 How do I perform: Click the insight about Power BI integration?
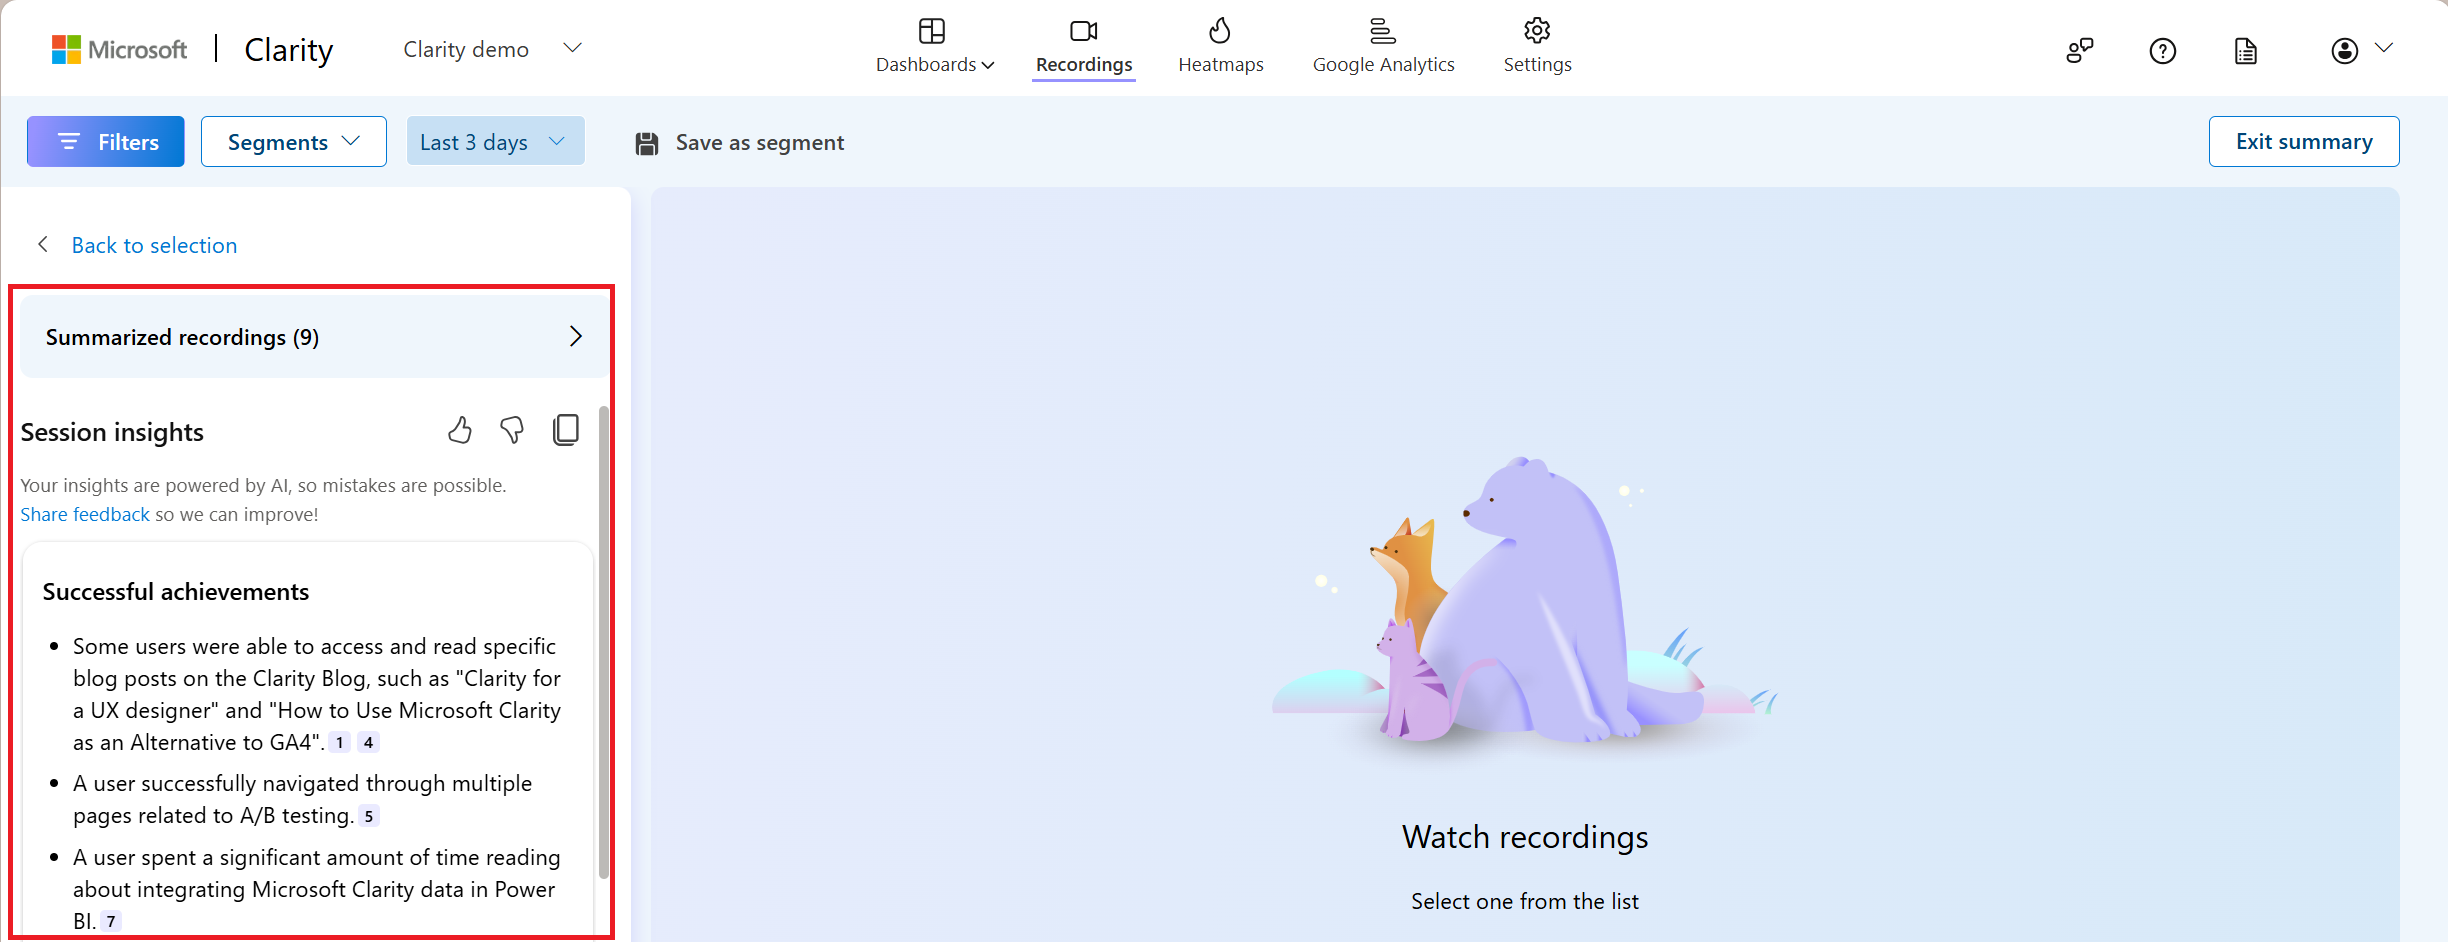(317, 889)
